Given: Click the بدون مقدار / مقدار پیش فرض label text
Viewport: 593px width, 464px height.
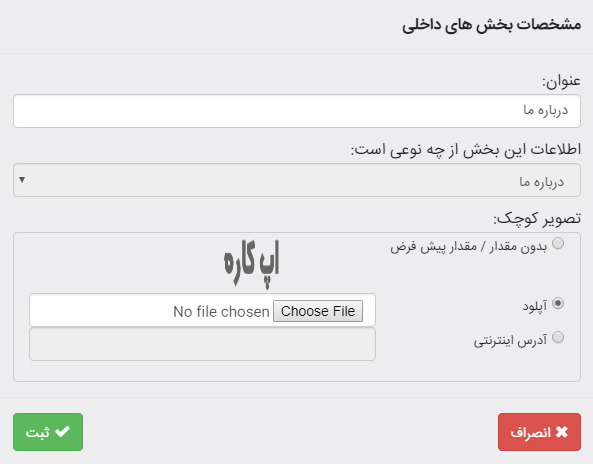Looking at the screenshot, I should click(469, 247).
